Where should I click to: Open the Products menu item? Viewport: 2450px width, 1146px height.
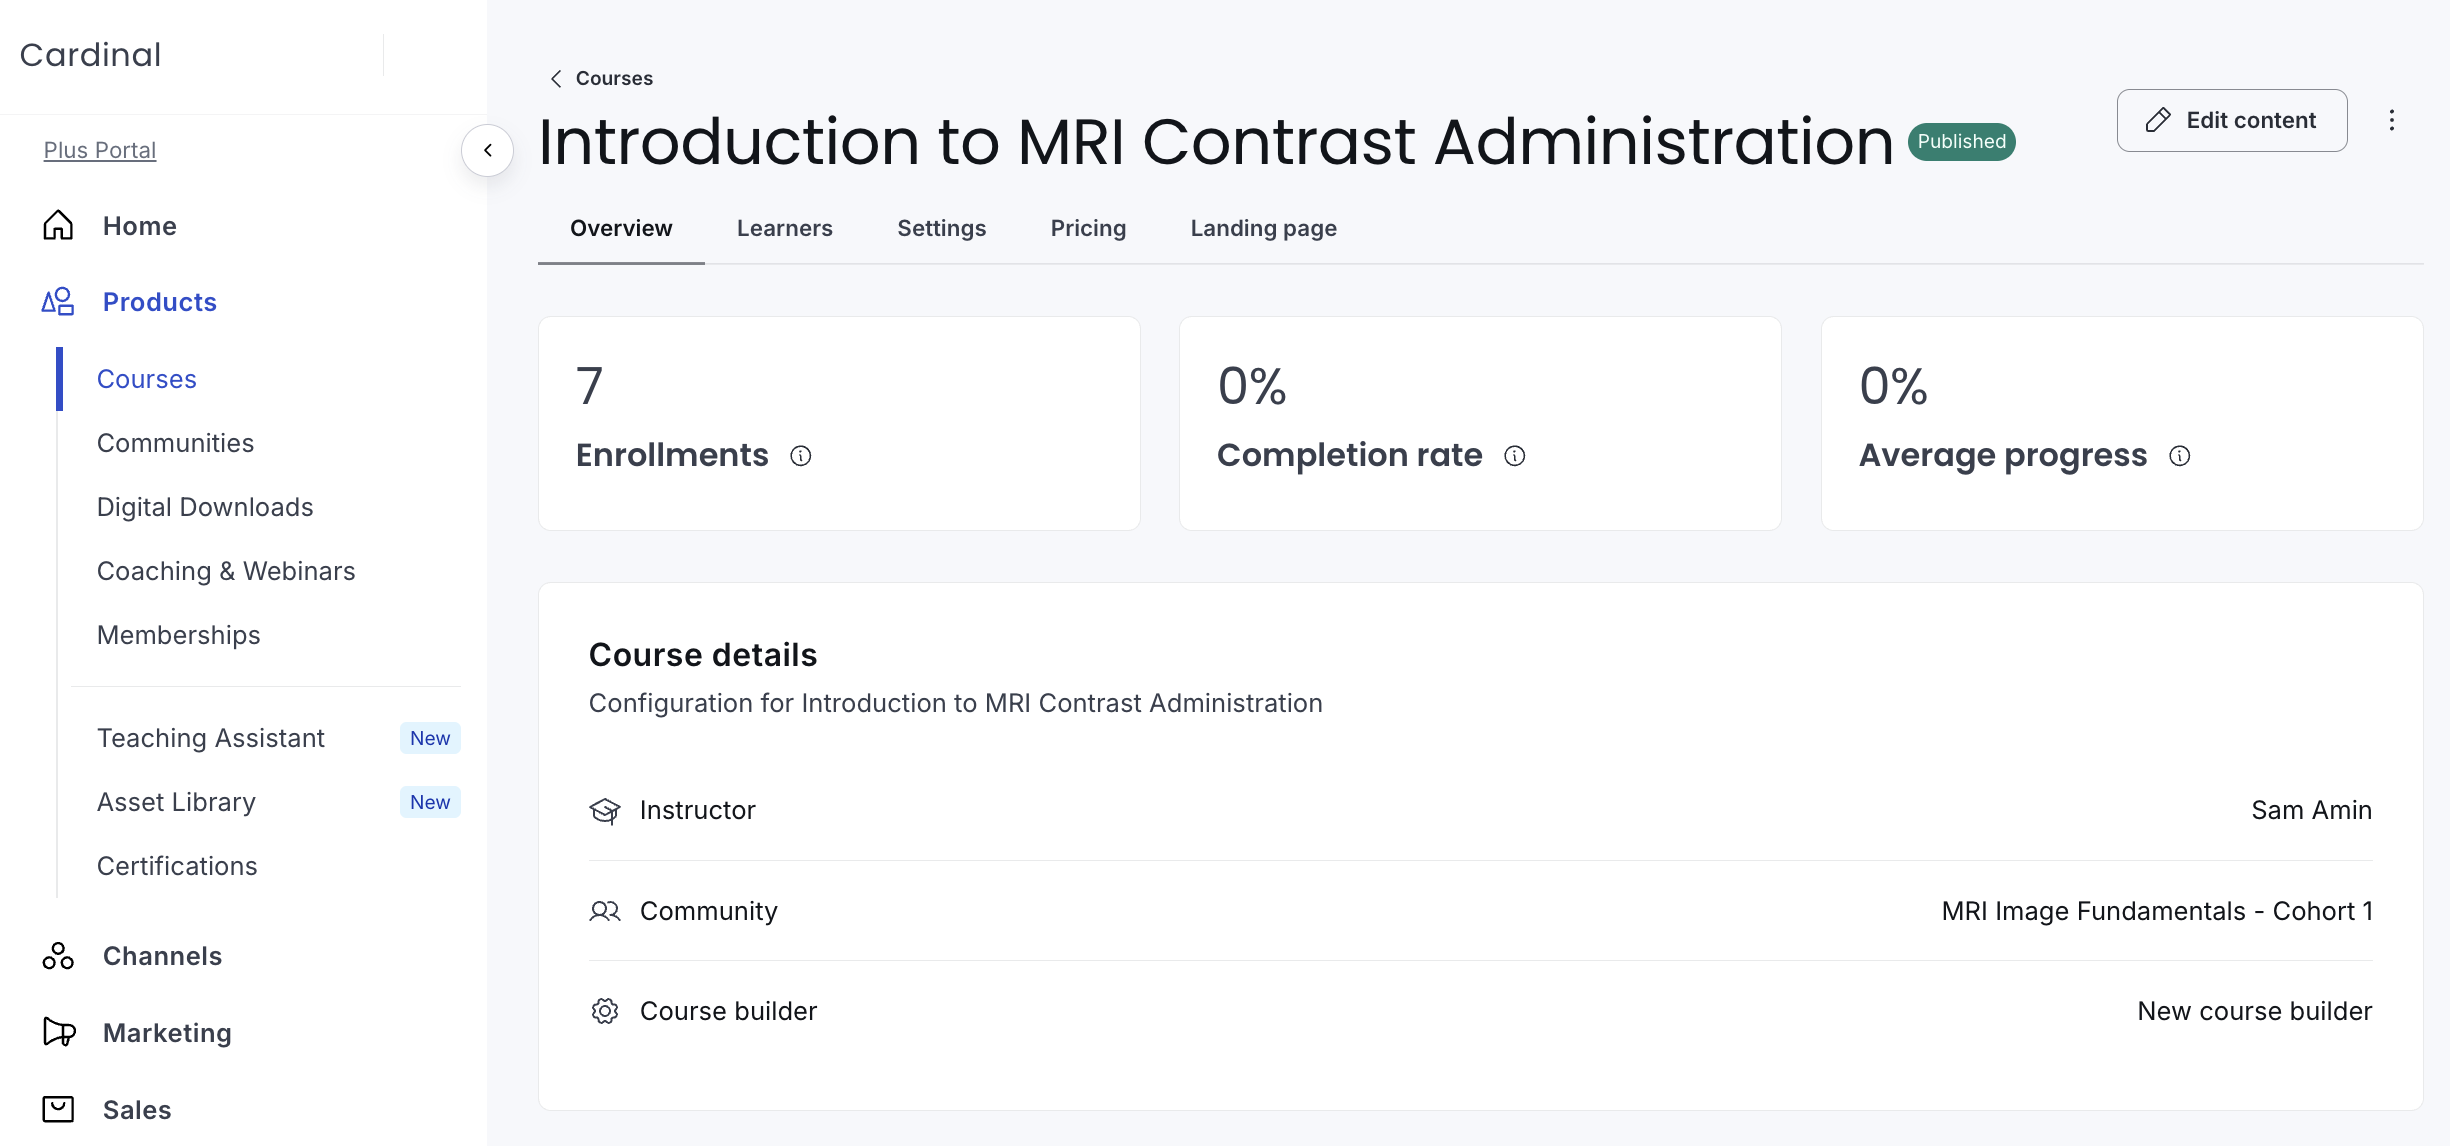coord(160,302)
